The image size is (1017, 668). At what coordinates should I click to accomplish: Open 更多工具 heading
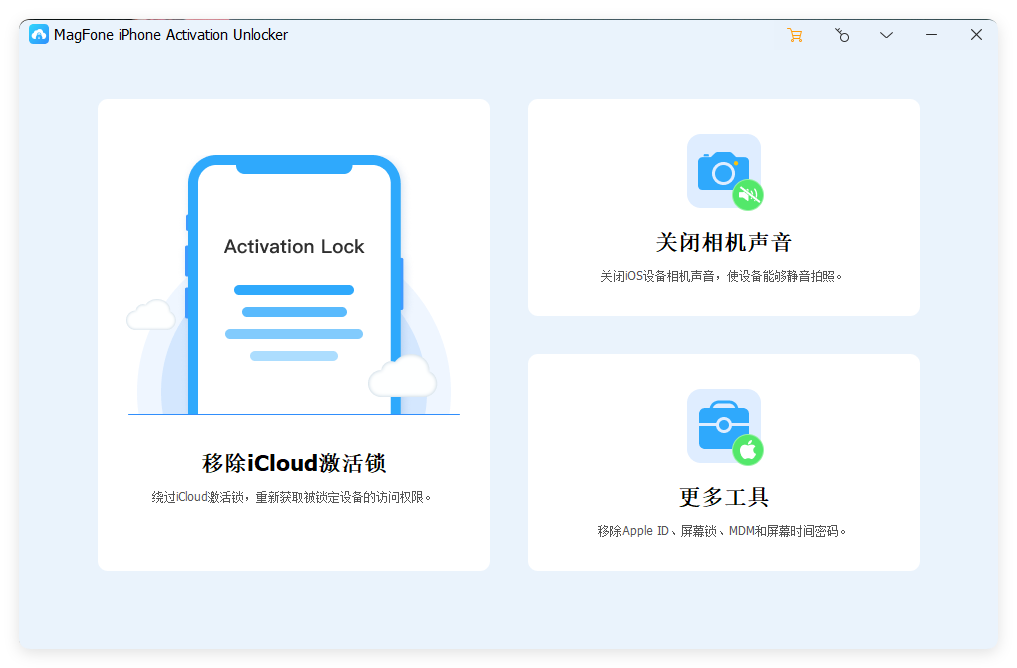tap(724, 497)
